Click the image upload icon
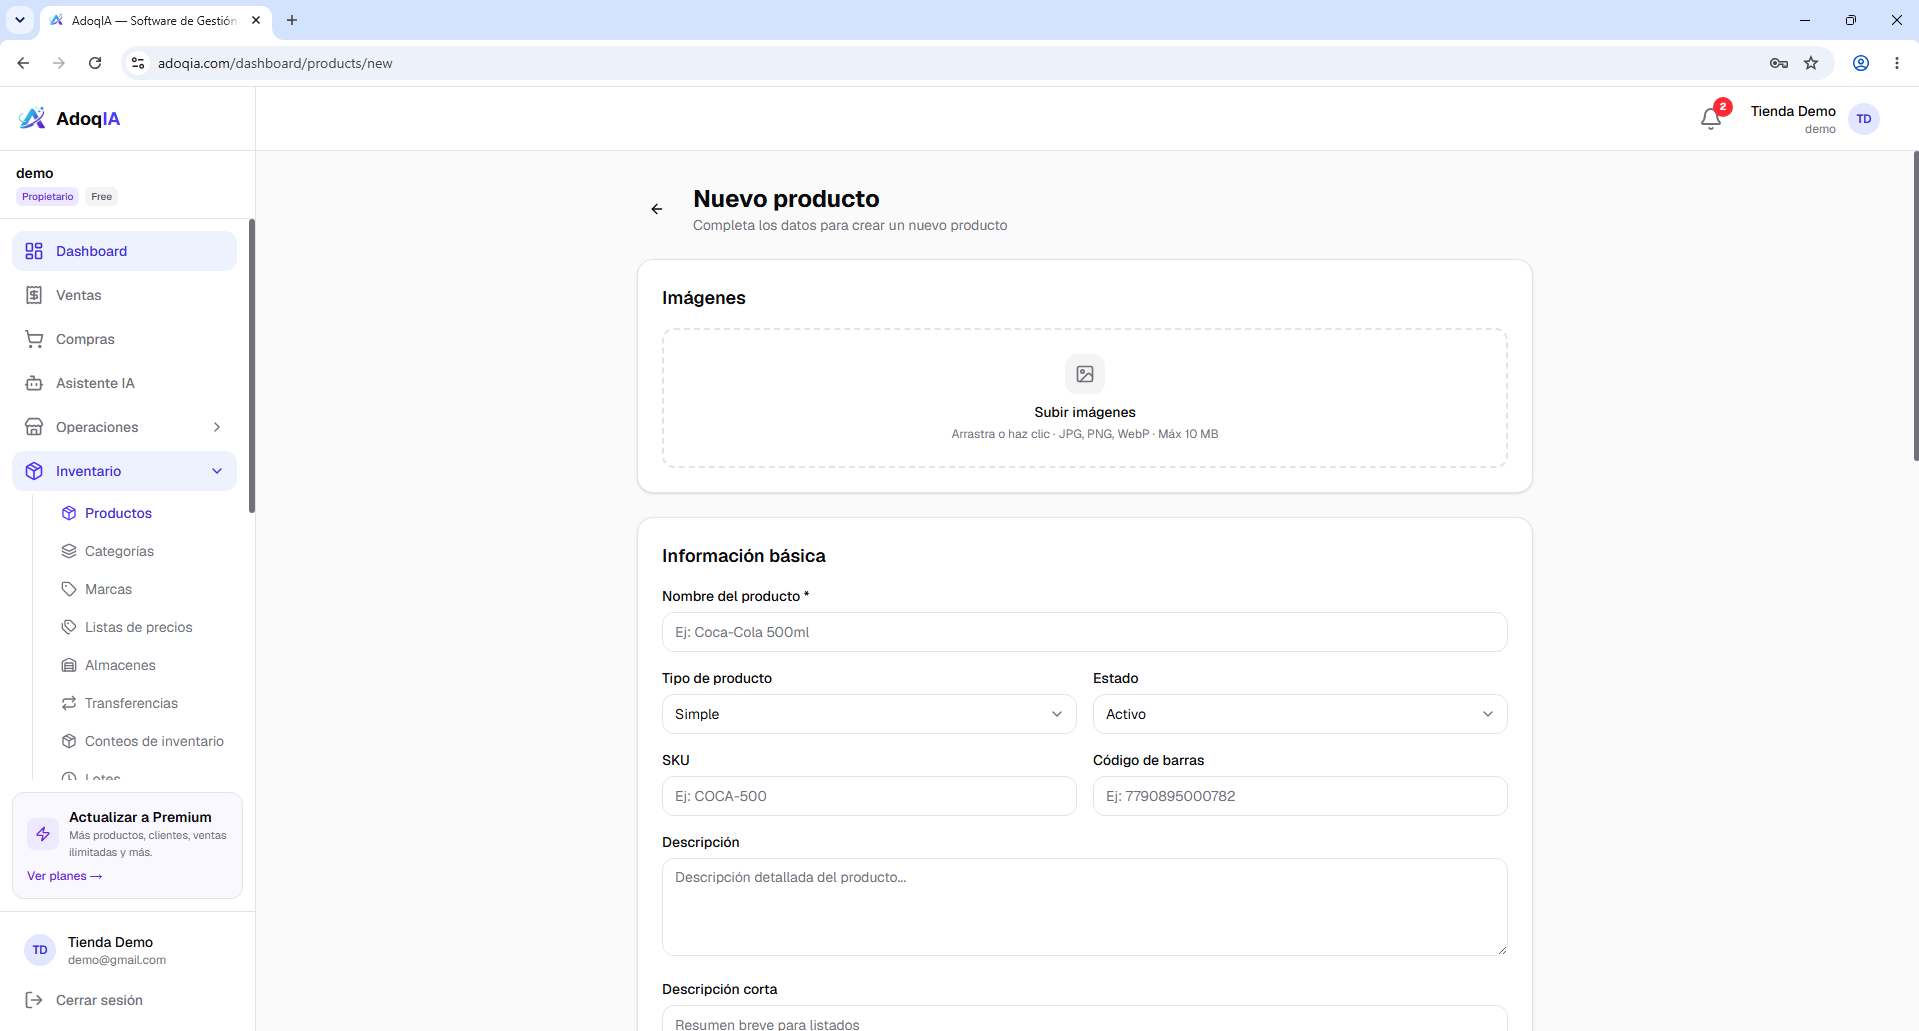The image size is (1919, 1031). tap(1085, 374)
